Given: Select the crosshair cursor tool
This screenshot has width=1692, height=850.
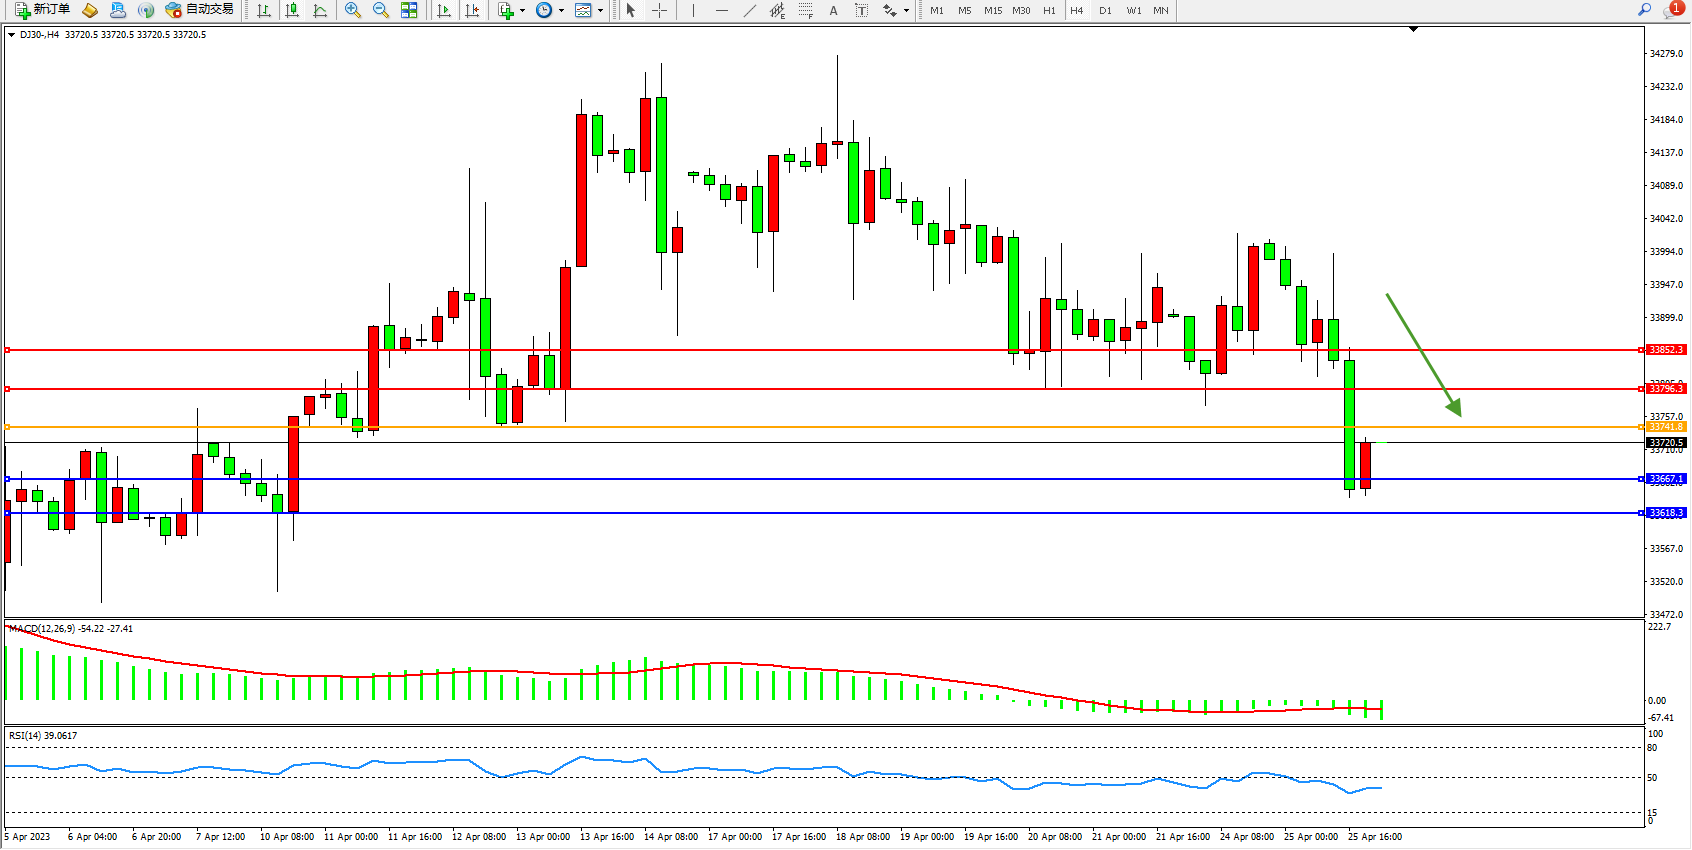Looking at the screenshot, I should 660,10.
